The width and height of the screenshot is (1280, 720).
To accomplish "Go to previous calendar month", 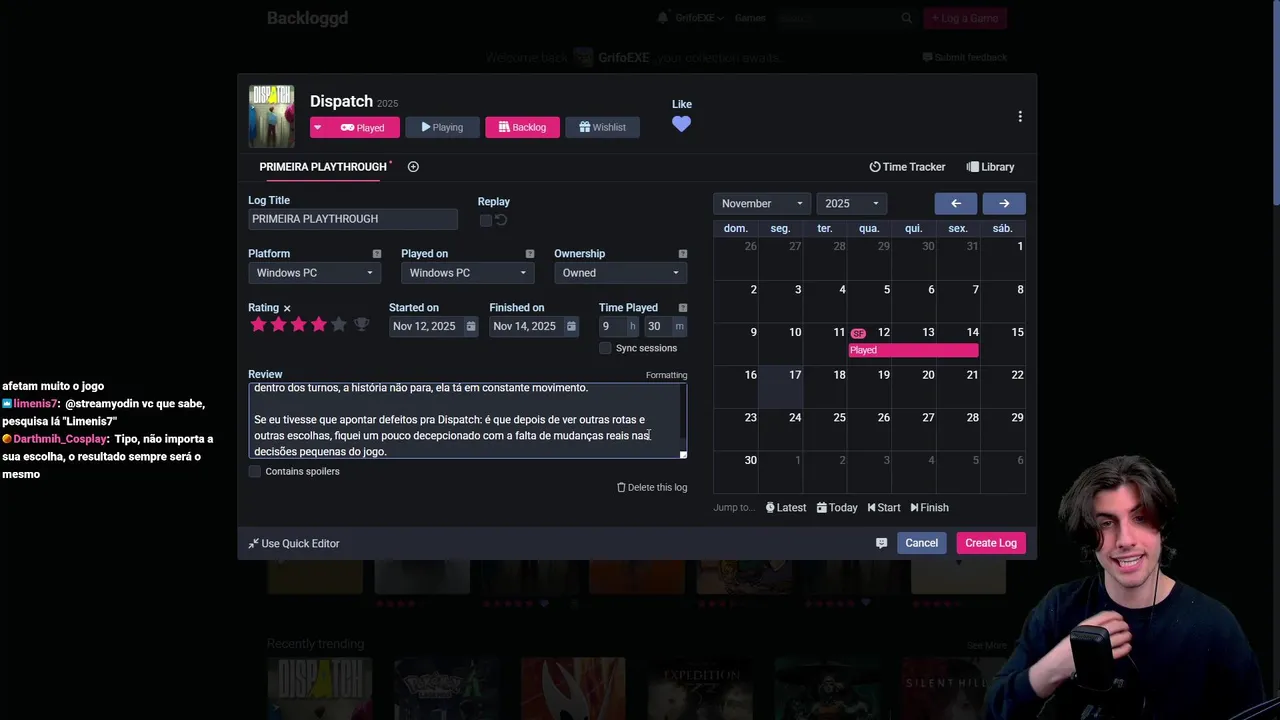I will coord(956,203).
